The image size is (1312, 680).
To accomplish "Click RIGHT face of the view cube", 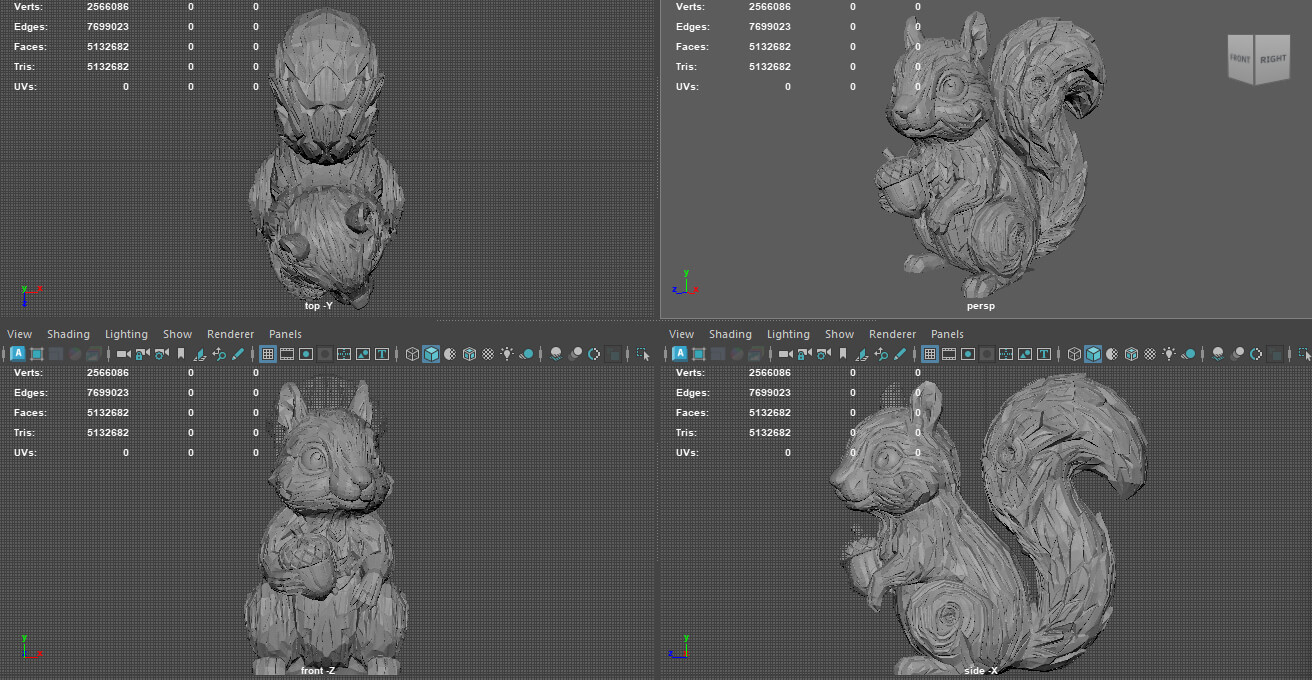I will [1272, 59].
